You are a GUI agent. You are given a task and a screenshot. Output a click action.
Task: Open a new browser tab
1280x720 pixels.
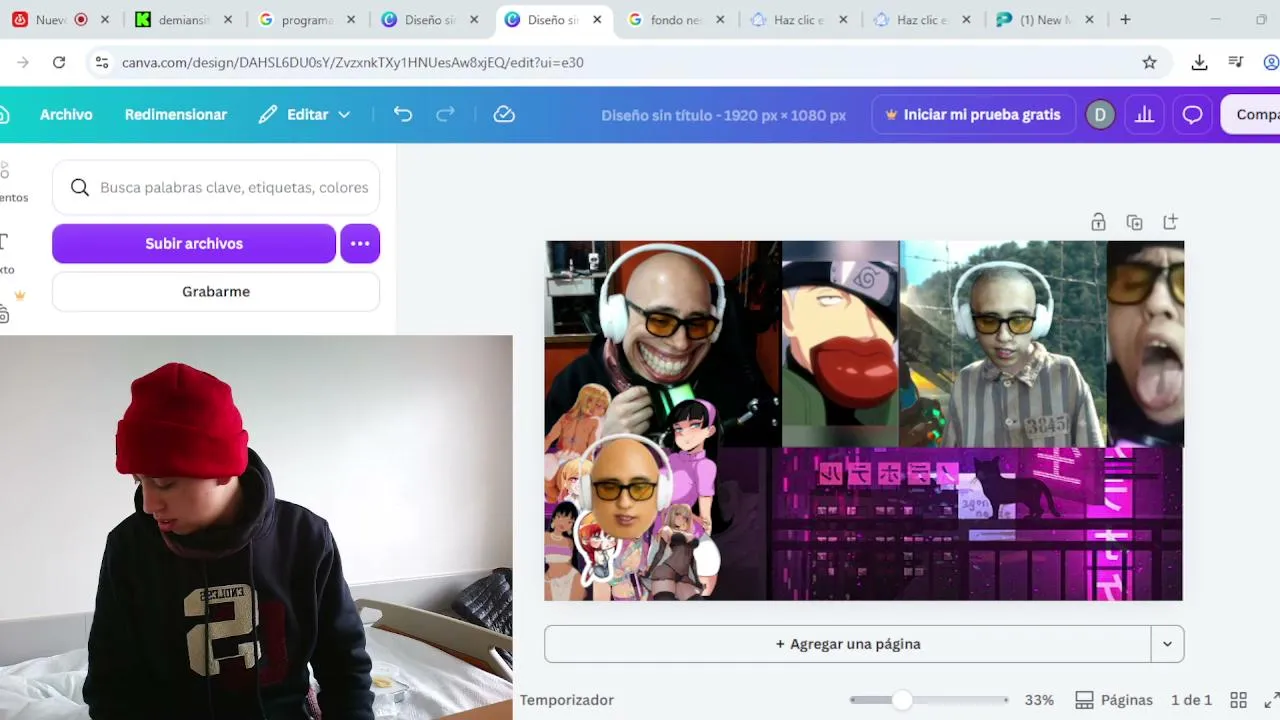pos(1125,19)
